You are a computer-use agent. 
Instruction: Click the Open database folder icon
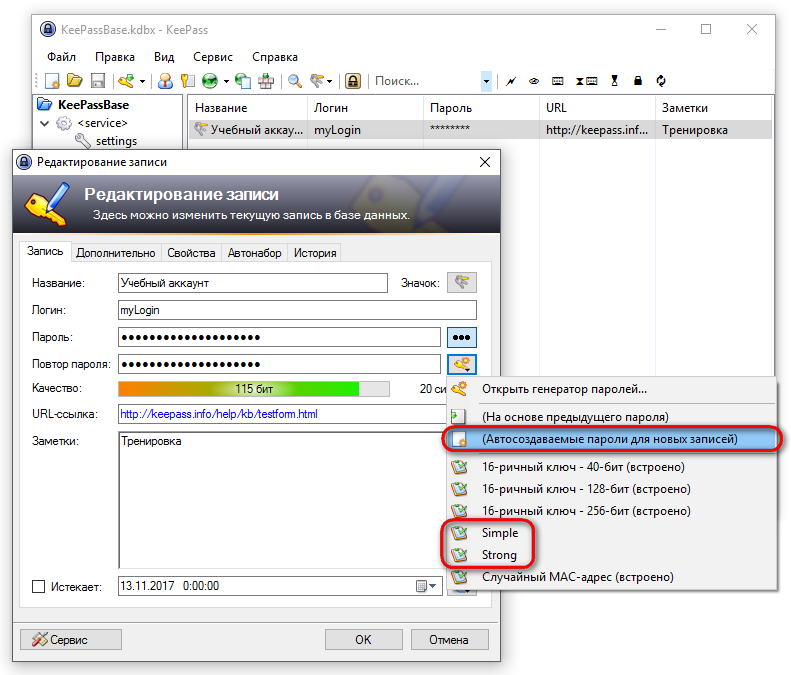click(x=75, y=81)
